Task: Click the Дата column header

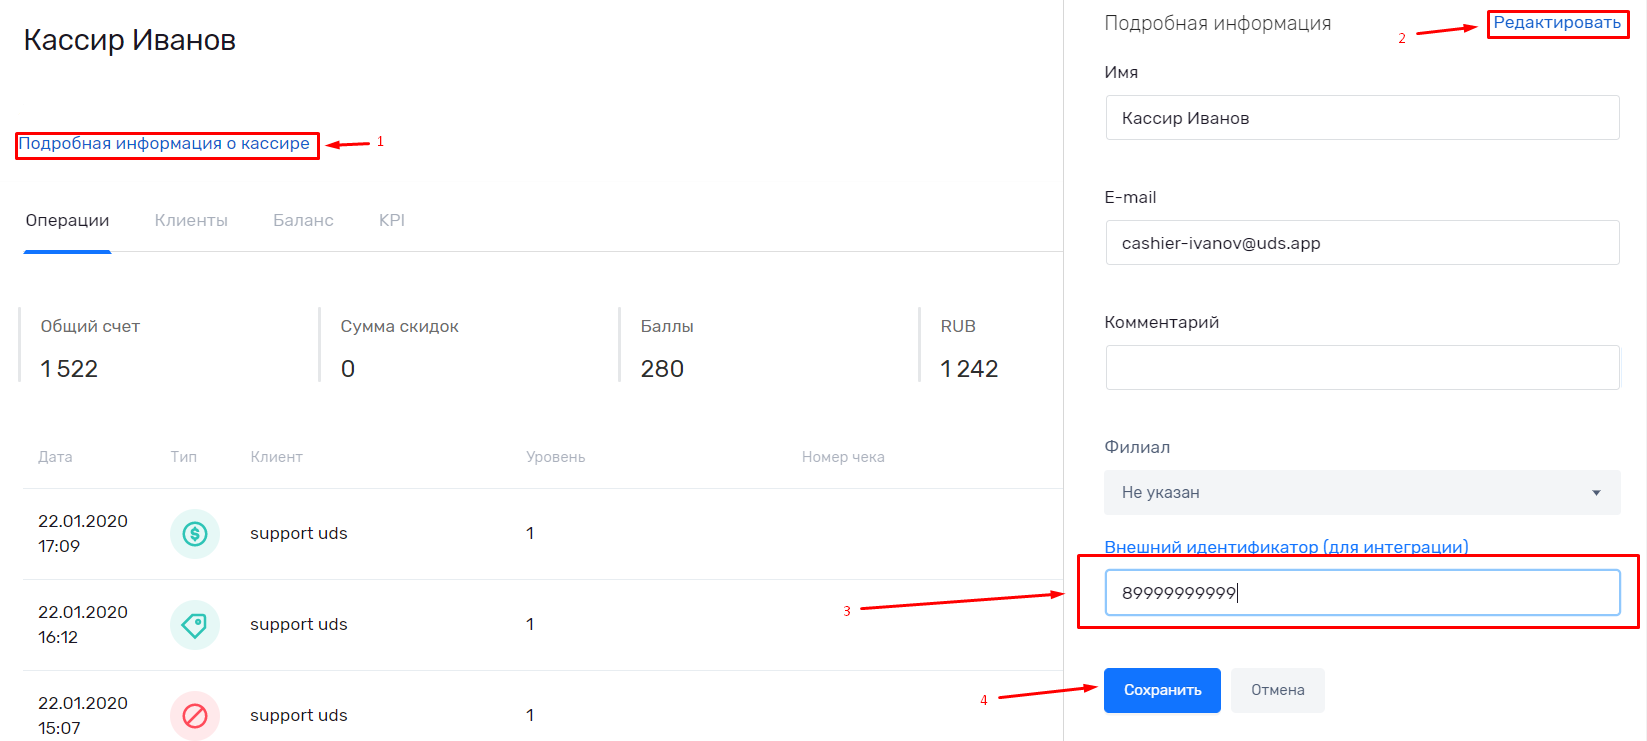Action: coord(55,457)
